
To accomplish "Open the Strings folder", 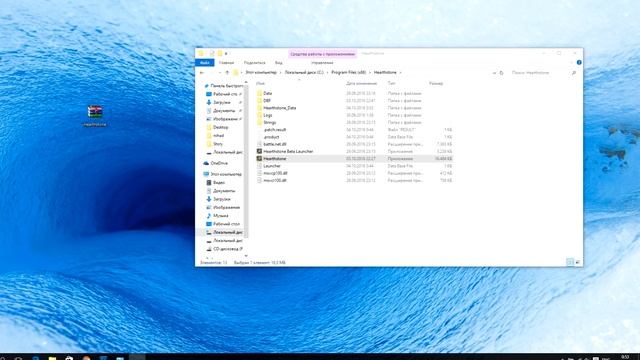I will point(270,122).
